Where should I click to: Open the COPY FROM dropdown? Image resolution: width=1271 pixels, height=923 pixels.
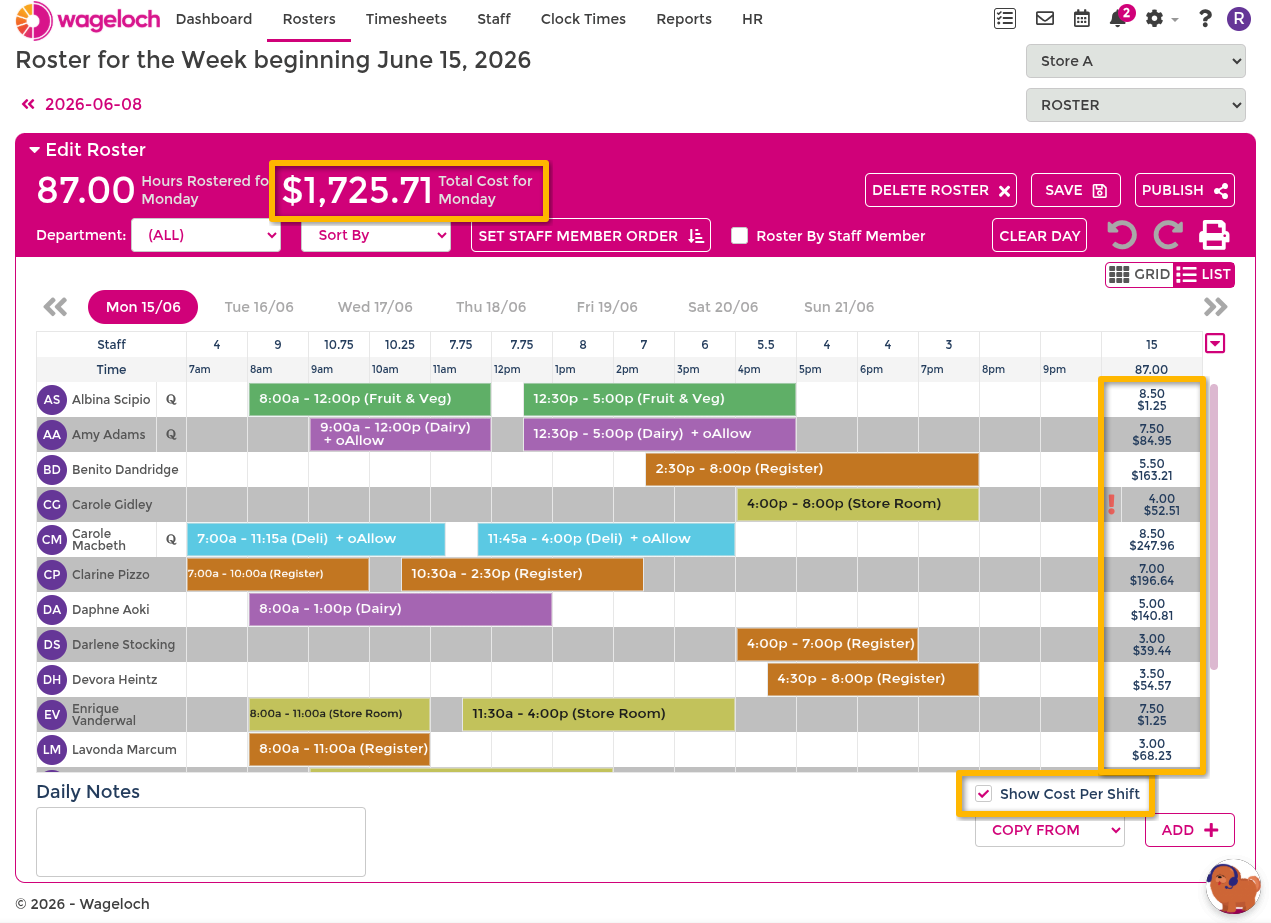coord(1050,830)
